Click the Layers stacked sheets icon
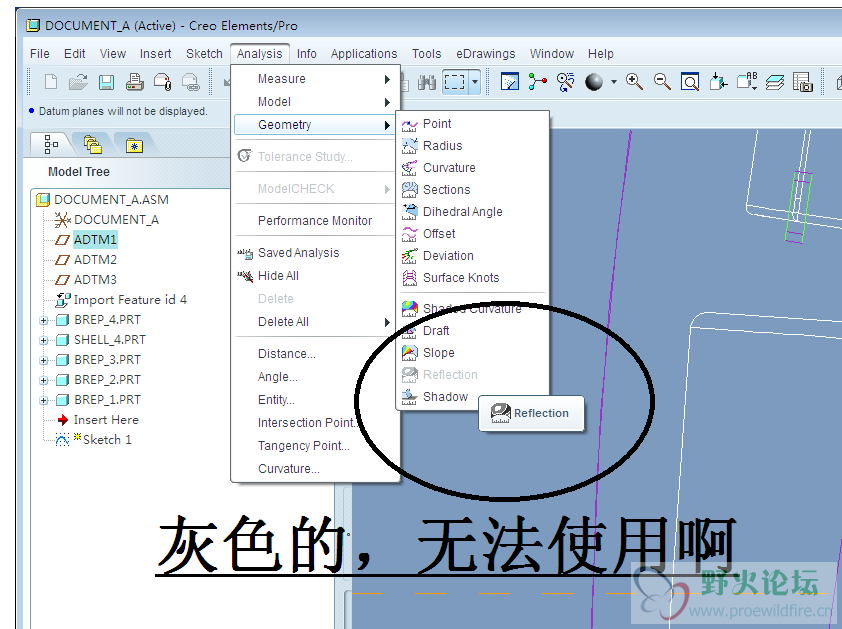 774,82
